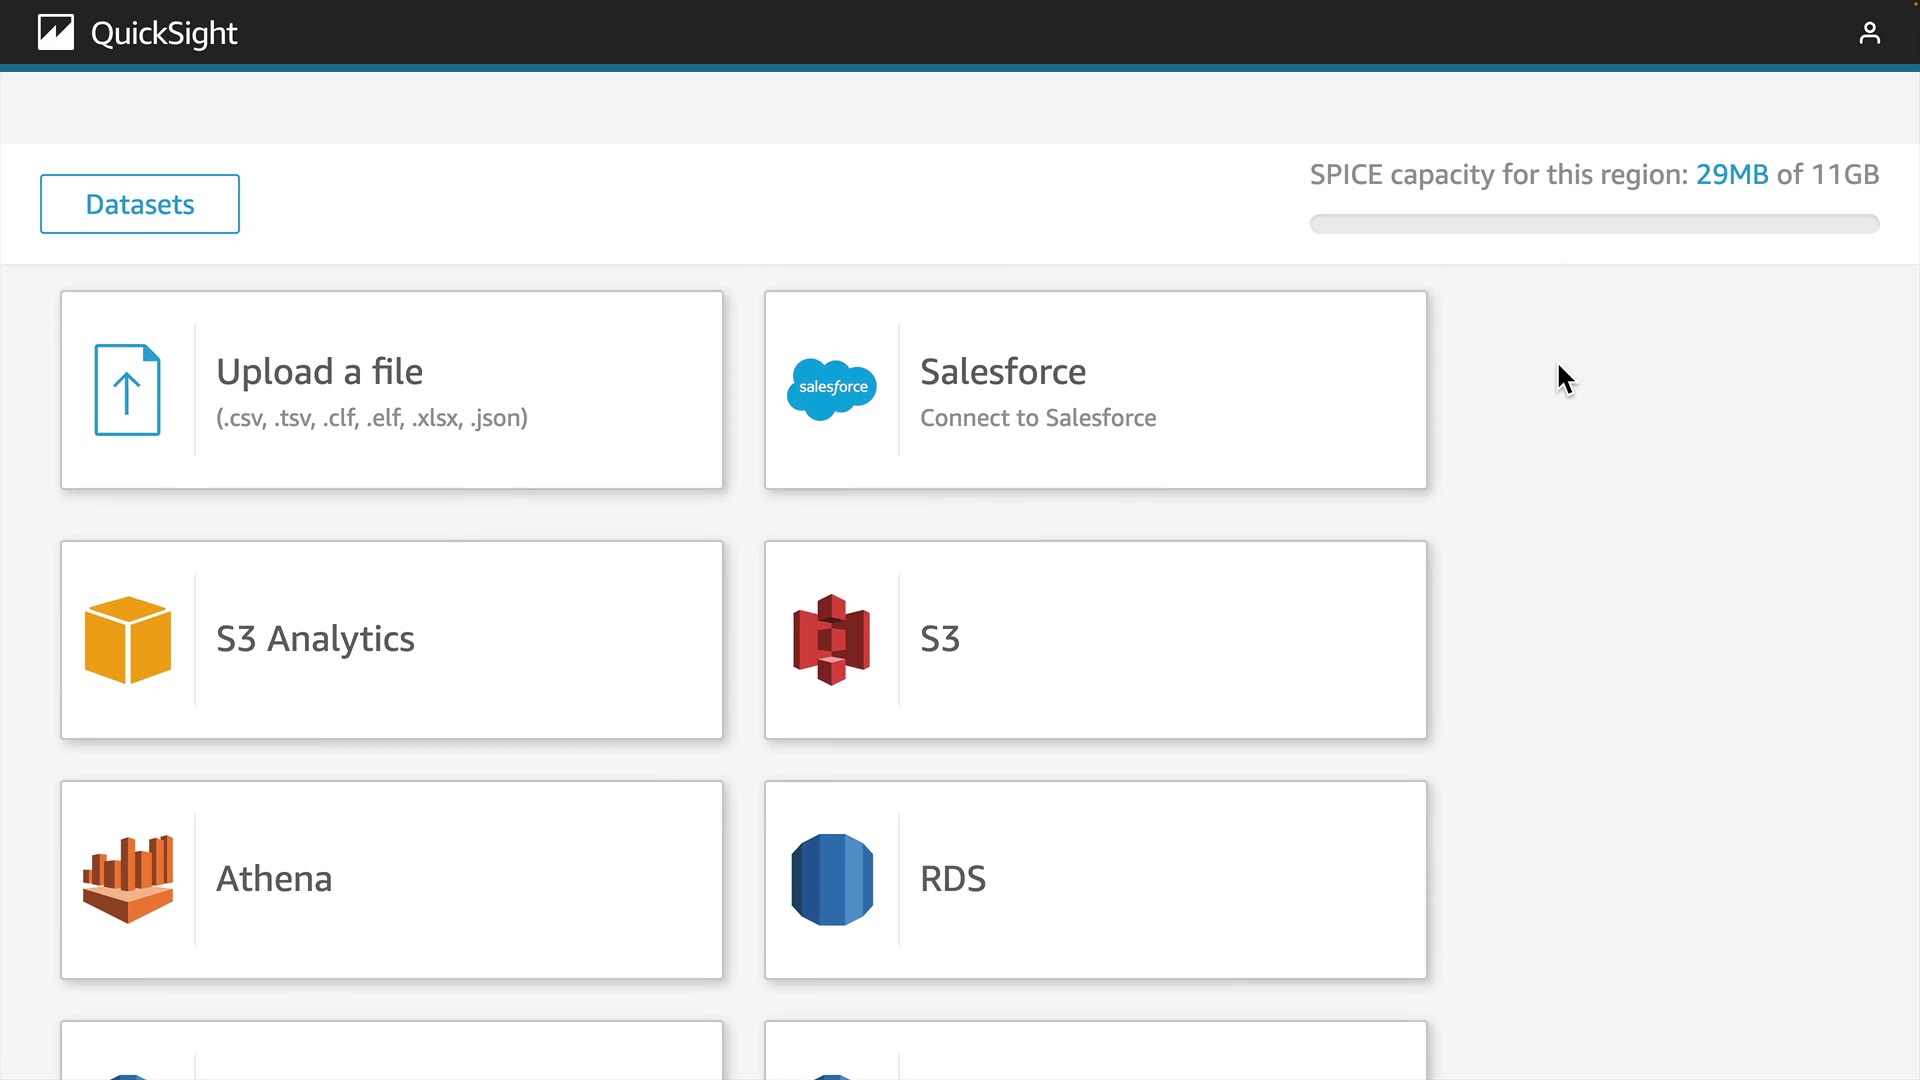1920x1080 pixels.
Task: Click the red S3 bucket icon
Action: pos(831,640)
